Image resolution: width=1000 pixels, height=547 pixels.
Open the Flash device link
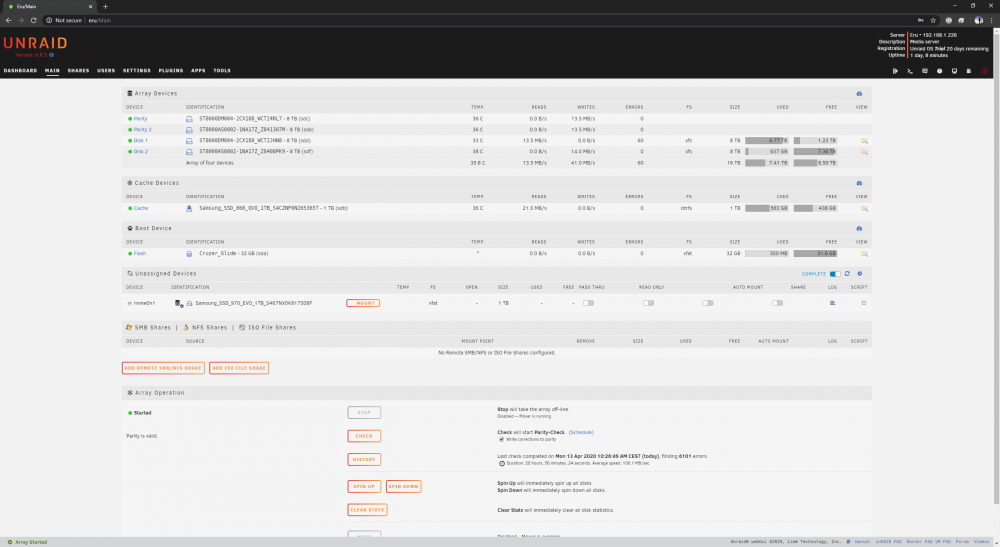click(x=140, y=254)
